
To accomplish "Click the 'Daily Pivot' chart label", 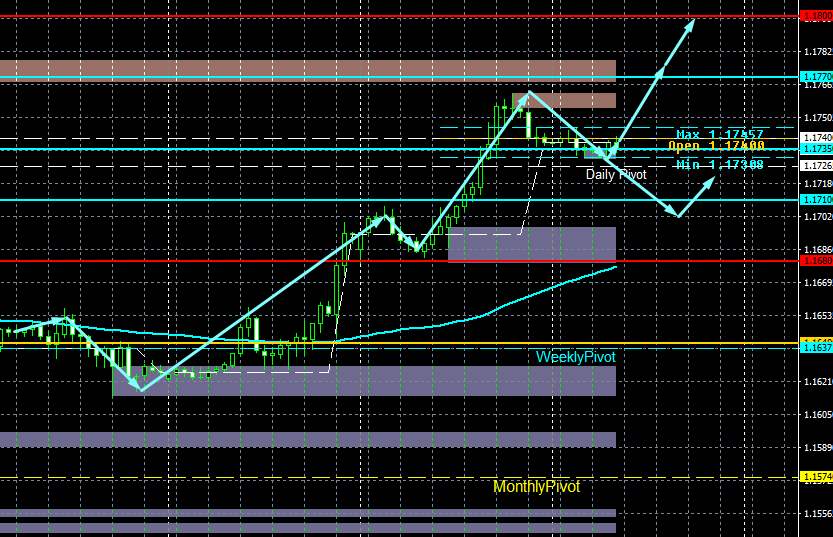I will point(616,175).
